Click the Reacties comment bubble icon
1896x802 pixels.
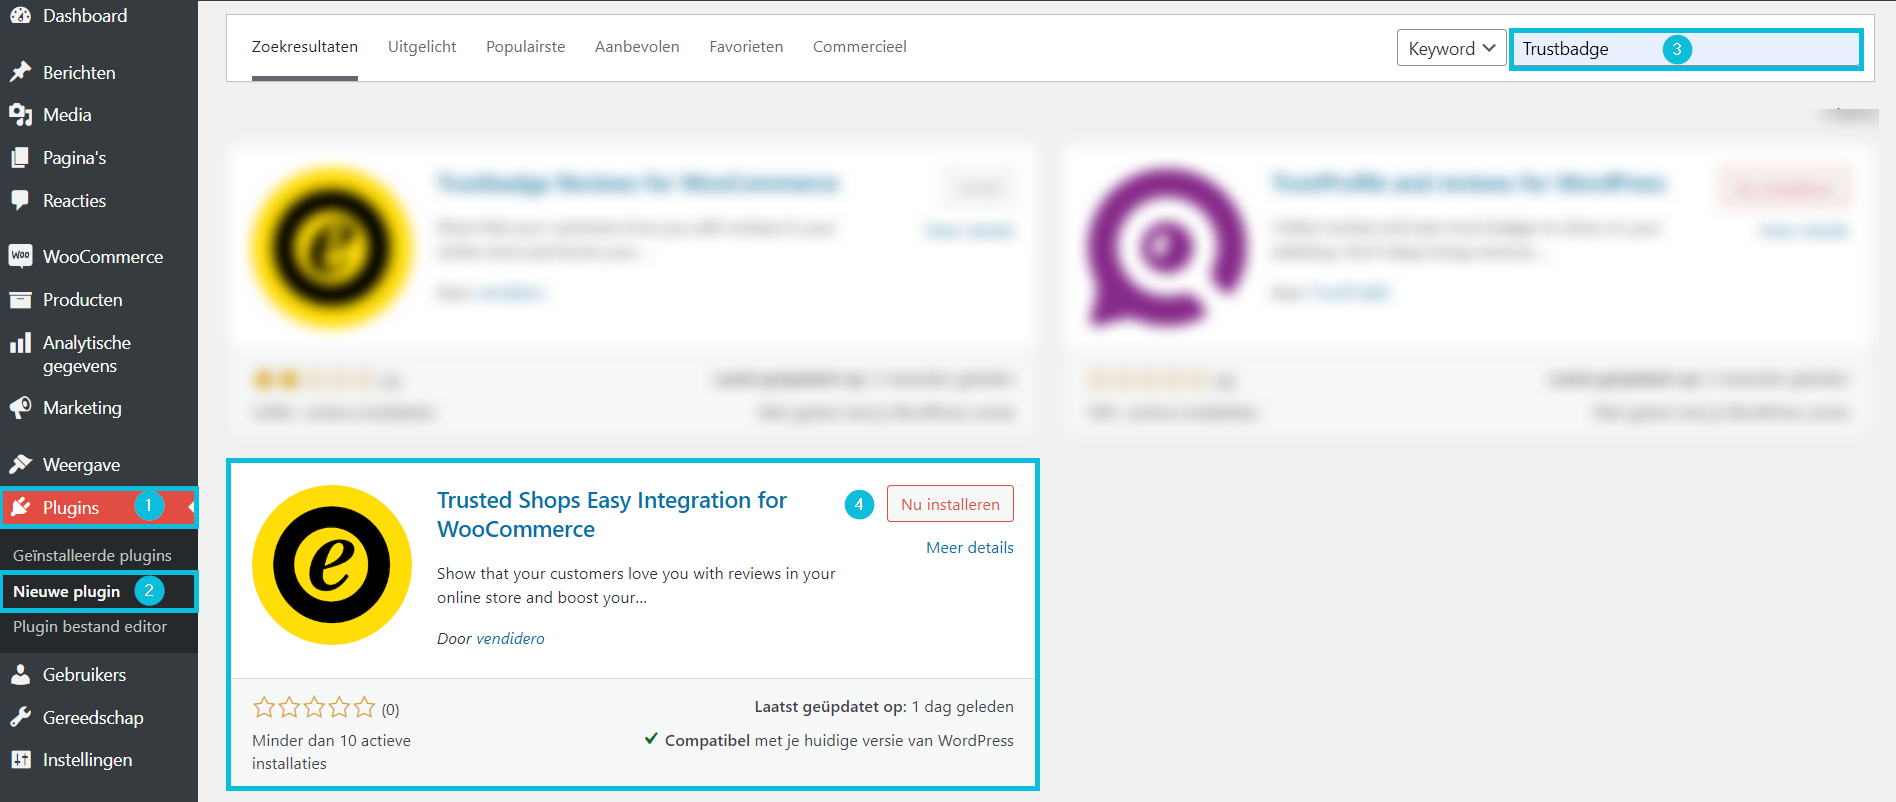(20, 201)
